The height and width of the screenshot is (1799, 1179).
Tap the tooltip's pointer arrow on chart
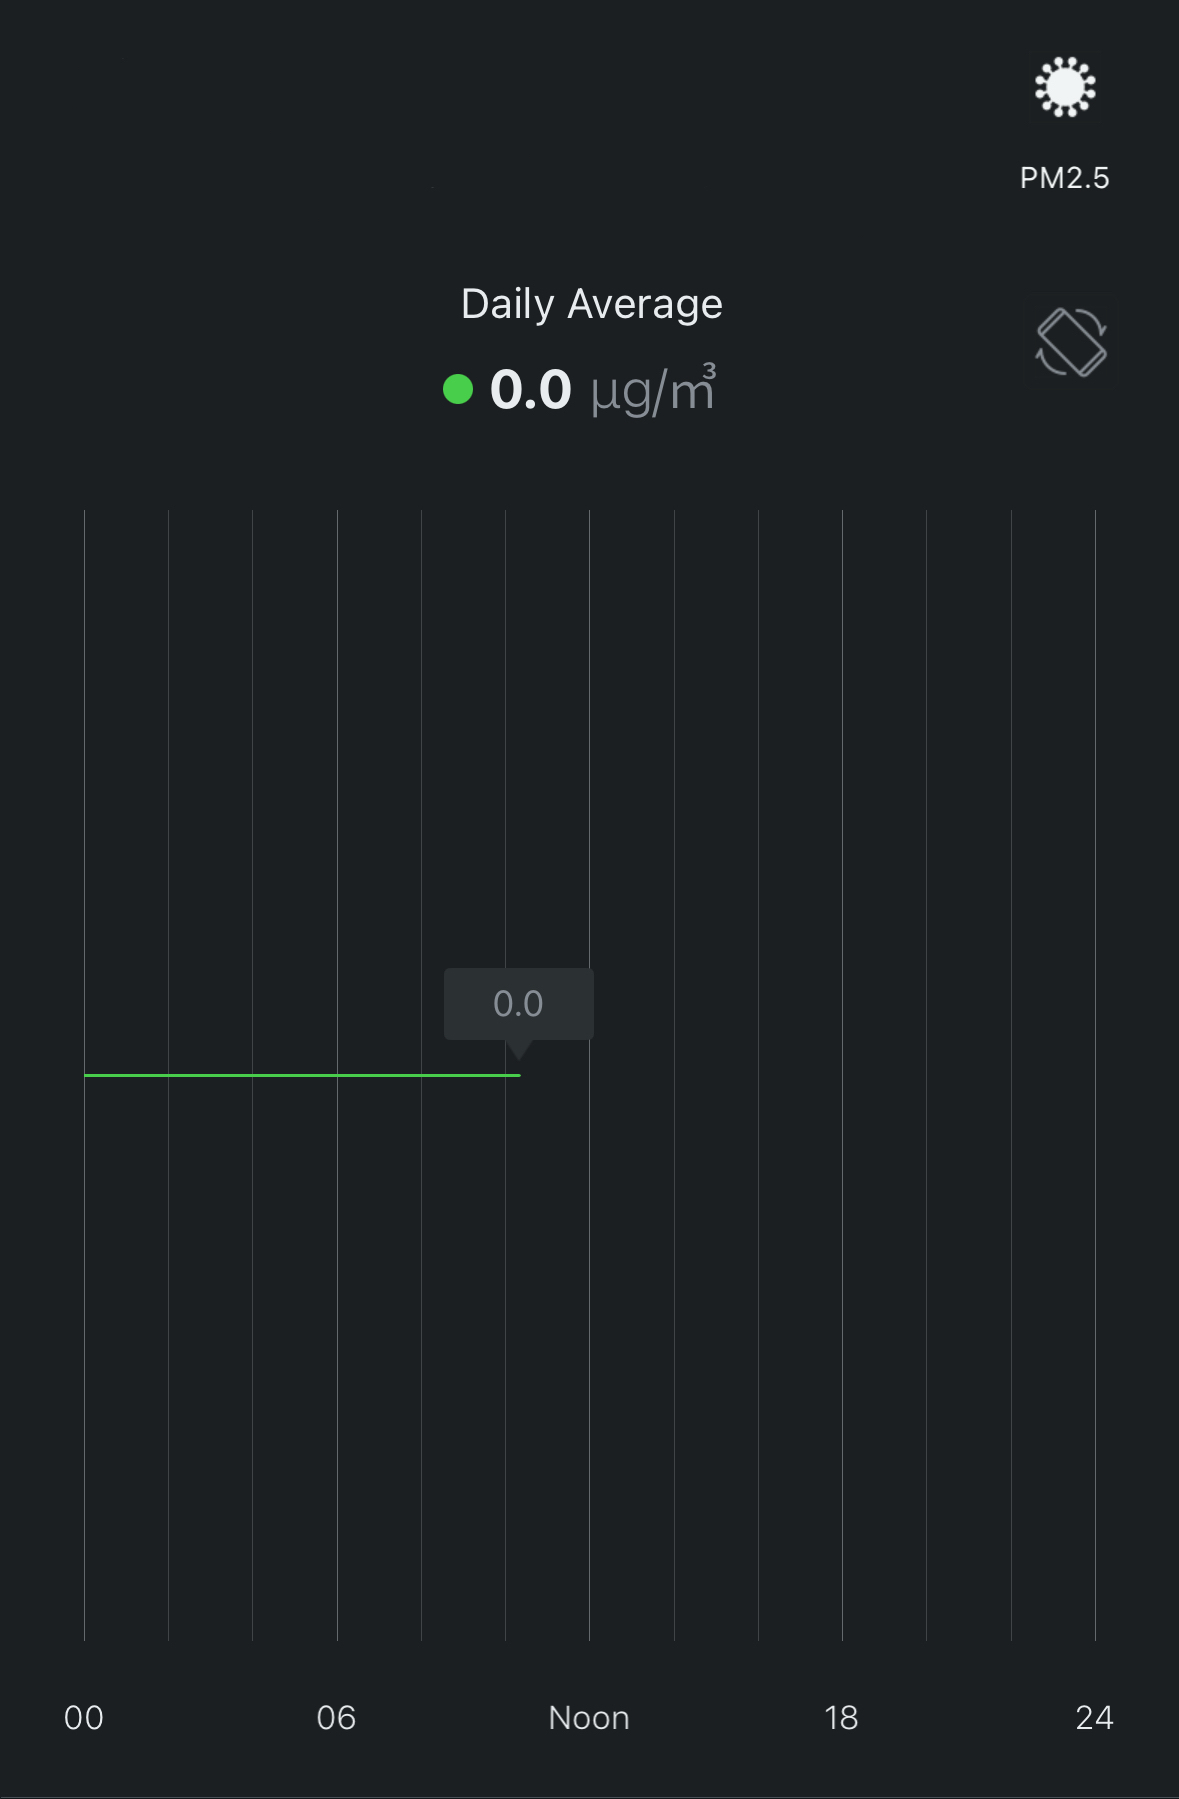click(x=519, y=1050)
